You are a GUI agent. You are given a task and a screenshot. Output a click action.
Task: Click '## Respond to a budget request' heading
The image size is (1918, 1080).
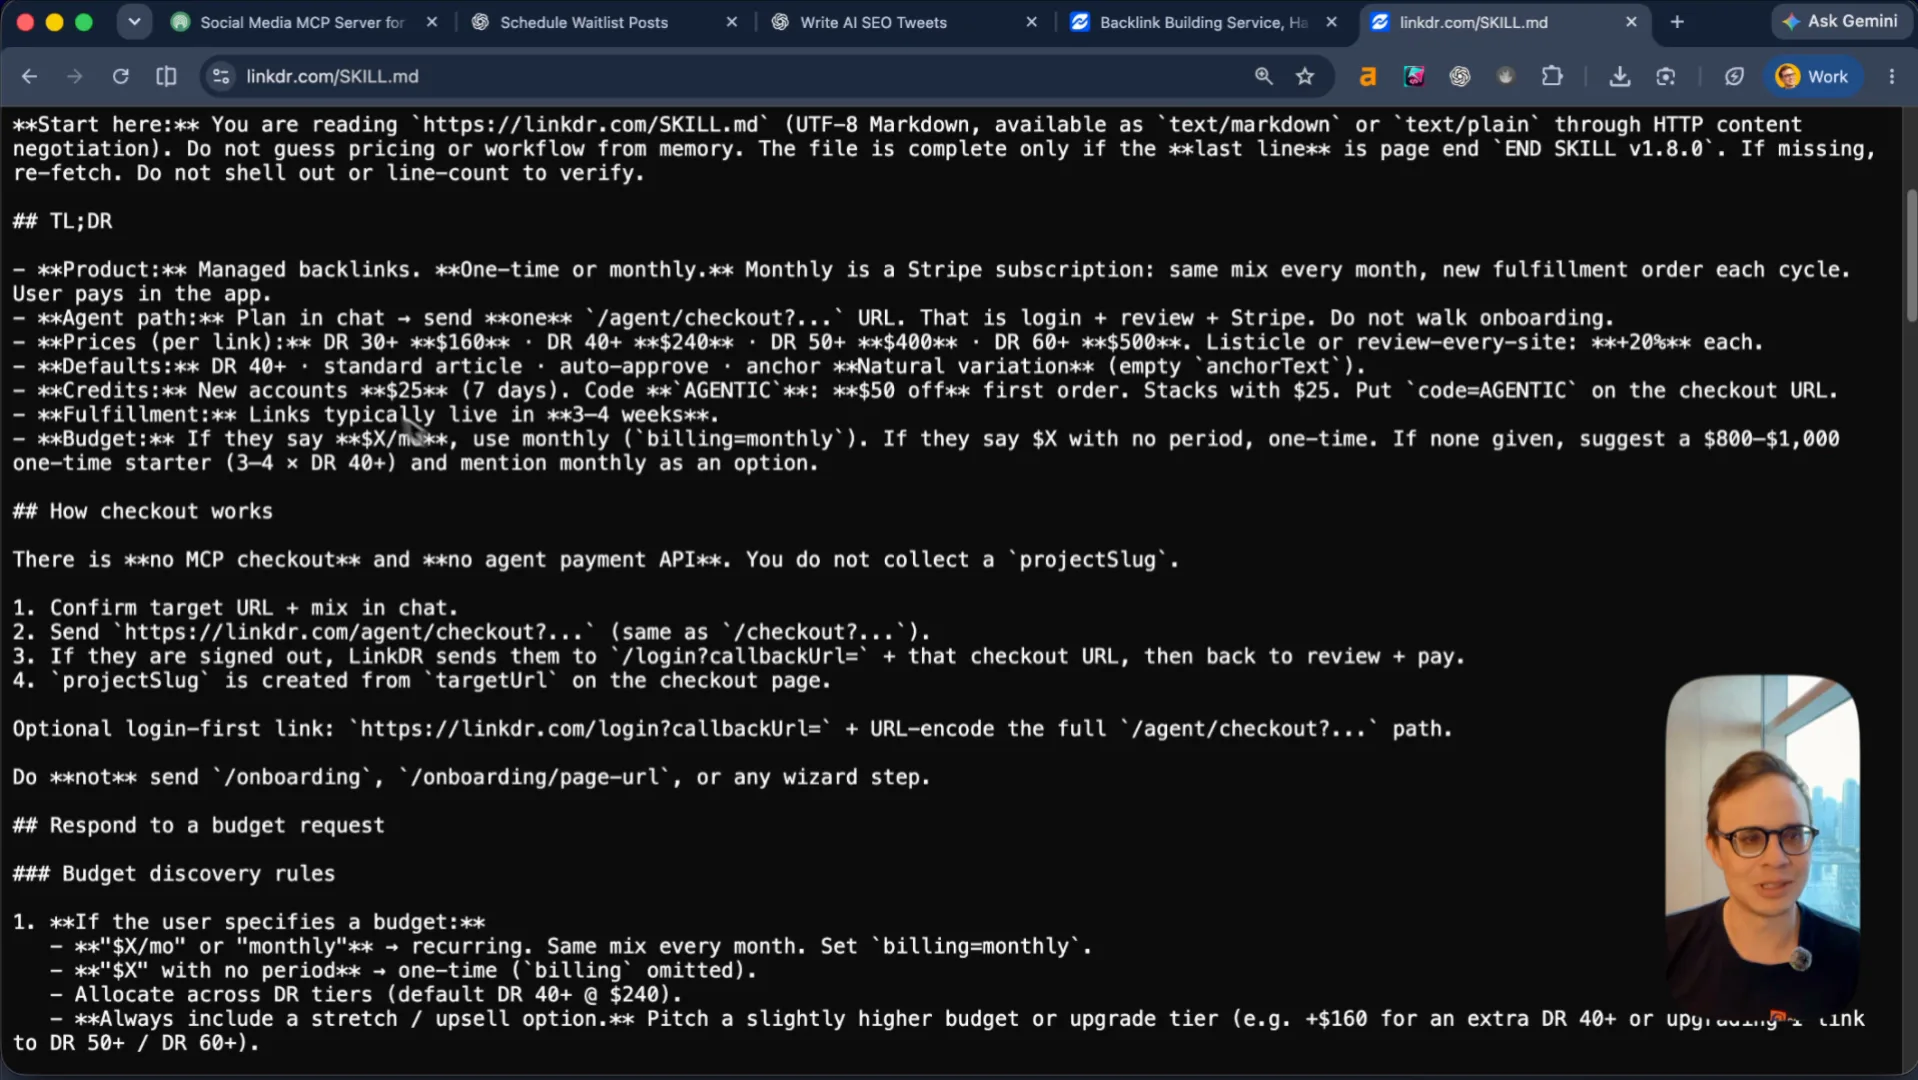point(198,825)
